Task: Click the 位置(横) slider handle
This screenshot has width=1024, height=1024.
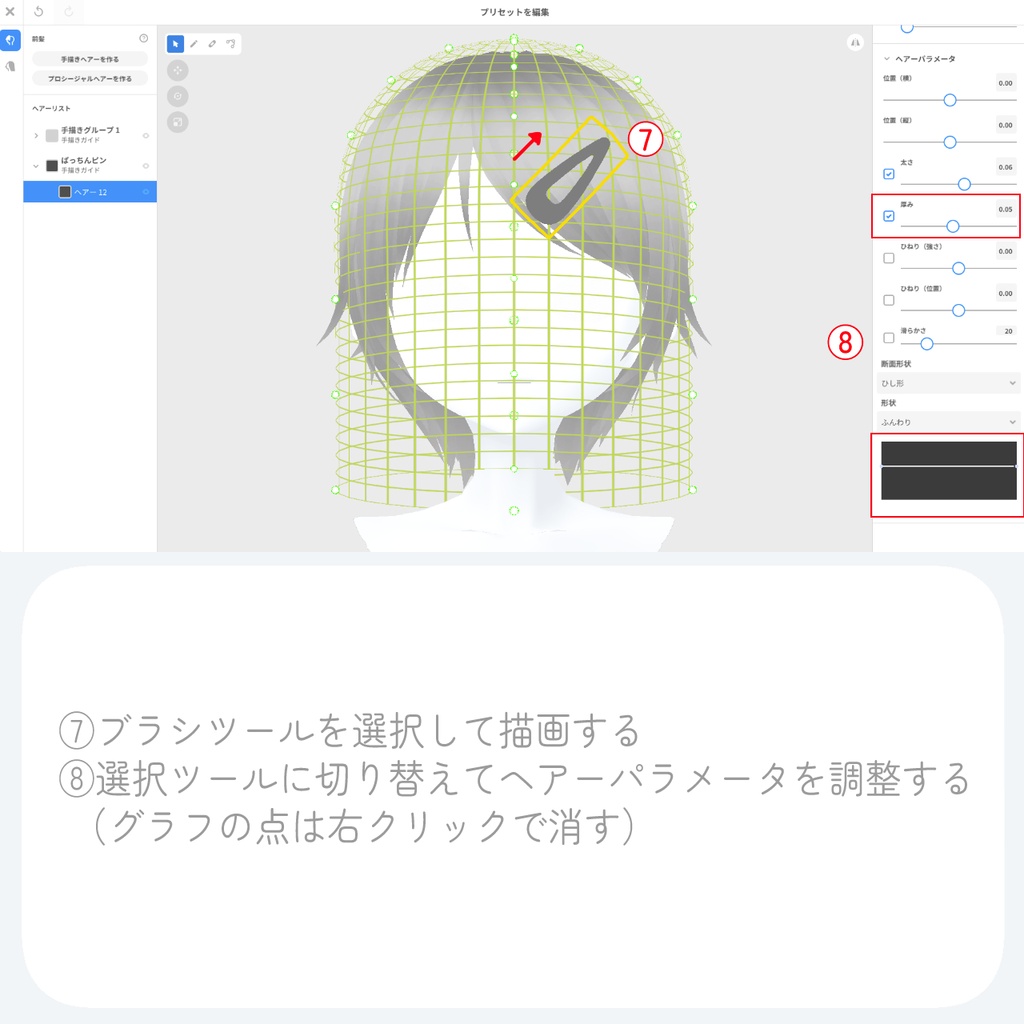Action: point(950,100)
